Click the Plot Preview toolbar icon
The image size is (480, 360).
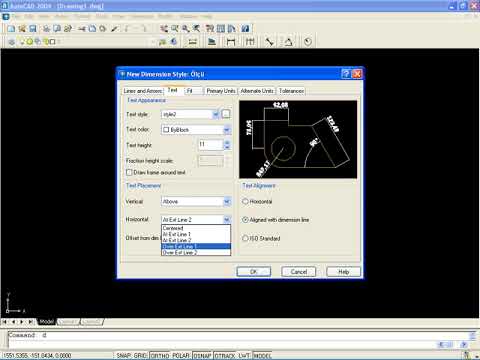click(x=57, y=29)
